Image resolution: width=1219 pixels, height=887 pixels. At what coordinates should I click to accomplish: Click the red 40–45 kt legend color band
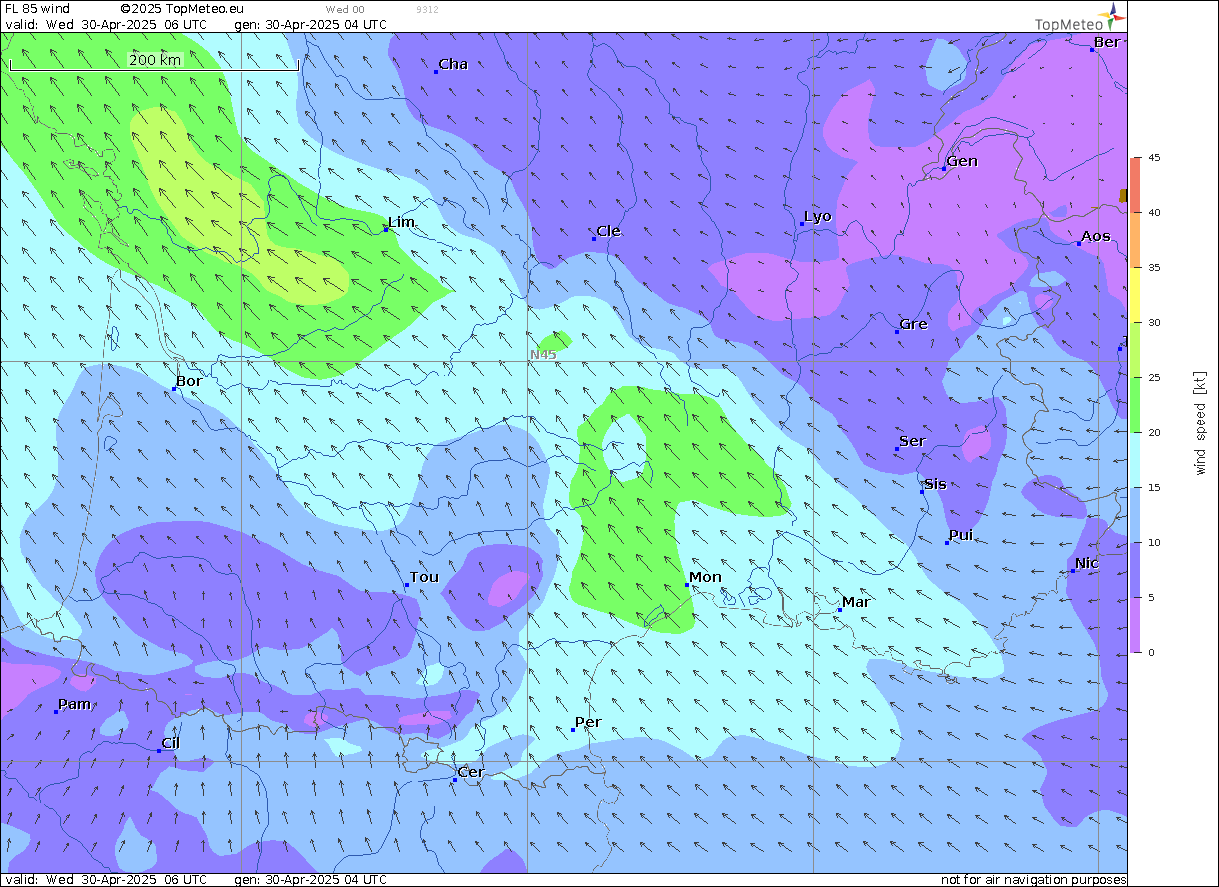[x=1136, y=185]
